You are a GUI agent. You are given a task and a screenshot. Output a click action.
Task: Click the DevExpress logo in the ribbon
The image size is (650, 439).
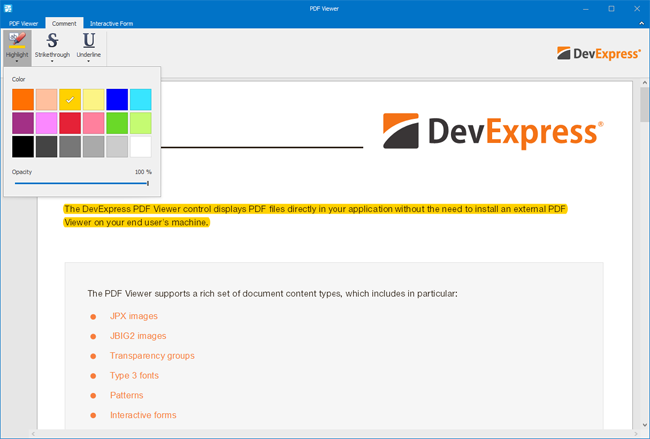pyautogui.click(x=599, y=53)
